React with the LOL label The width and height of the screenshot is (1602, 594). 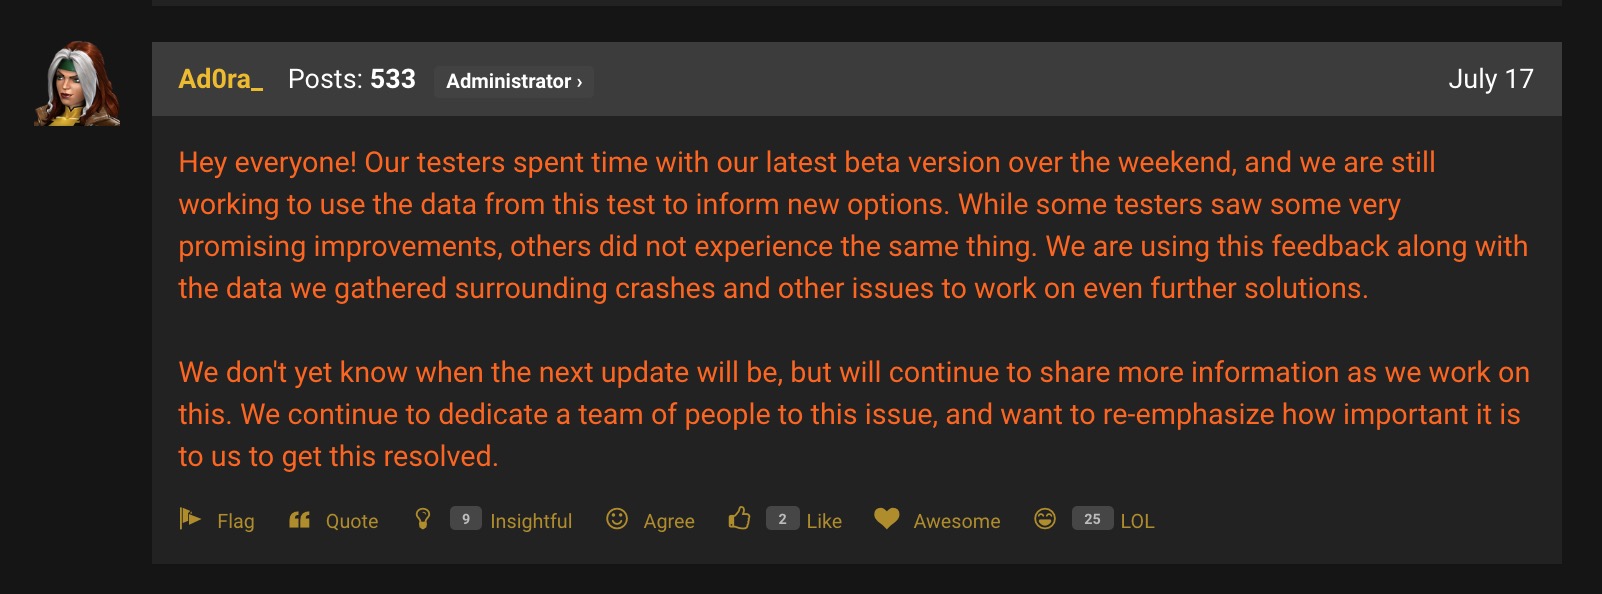click(1137, 521)
